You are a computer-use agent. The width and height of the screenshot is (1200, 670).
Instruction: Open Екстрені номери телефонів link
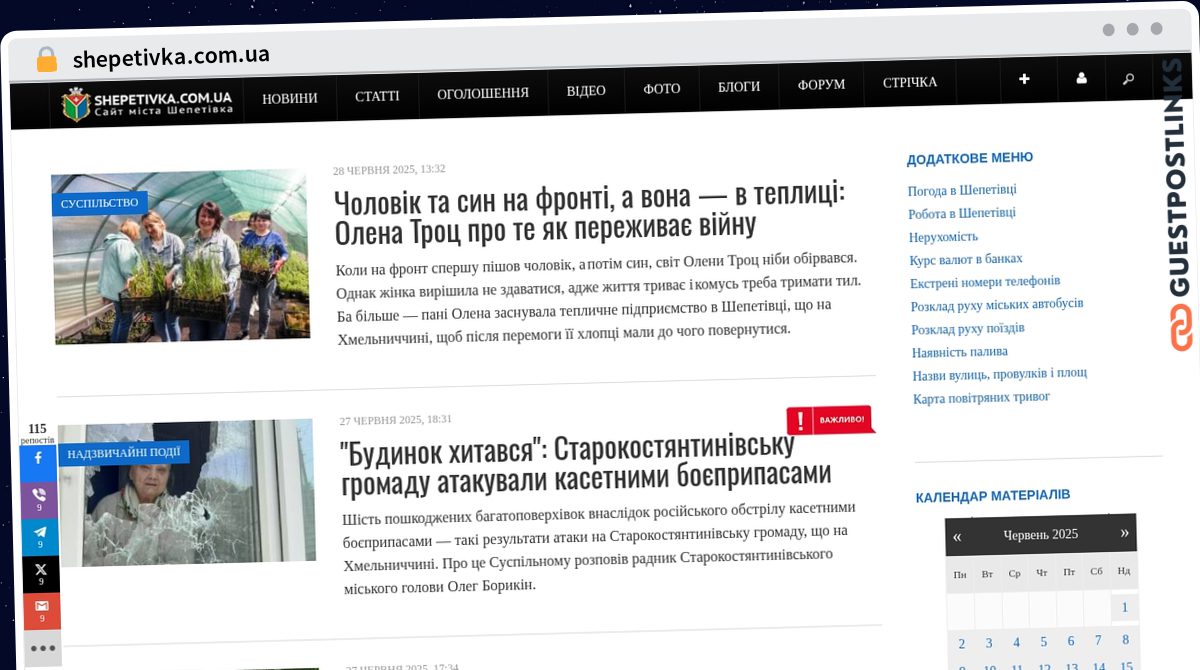[985, 282]
